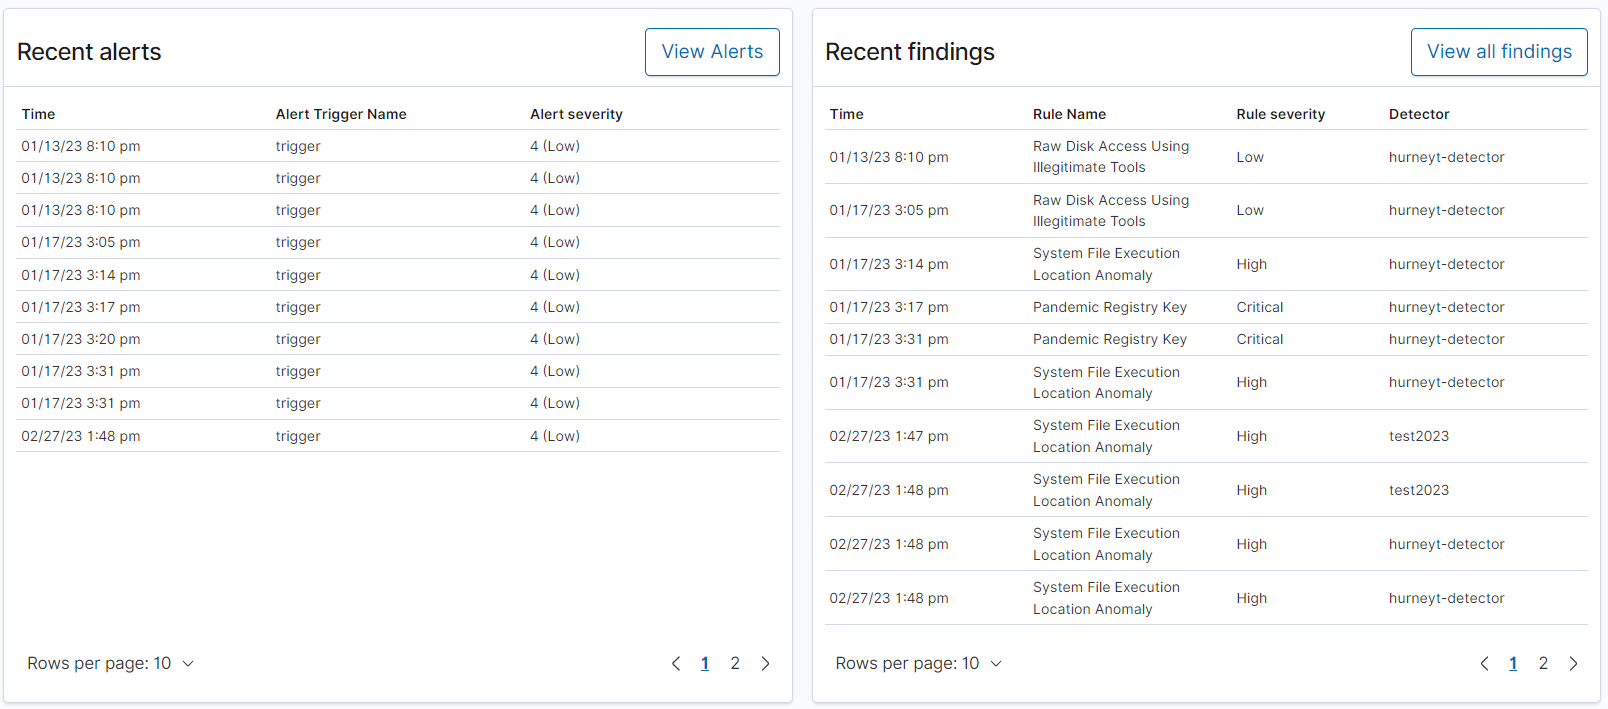Screen dimensions: 1608x709
Task: Sort findings by Detector column header
Action: click(1418, 114)
